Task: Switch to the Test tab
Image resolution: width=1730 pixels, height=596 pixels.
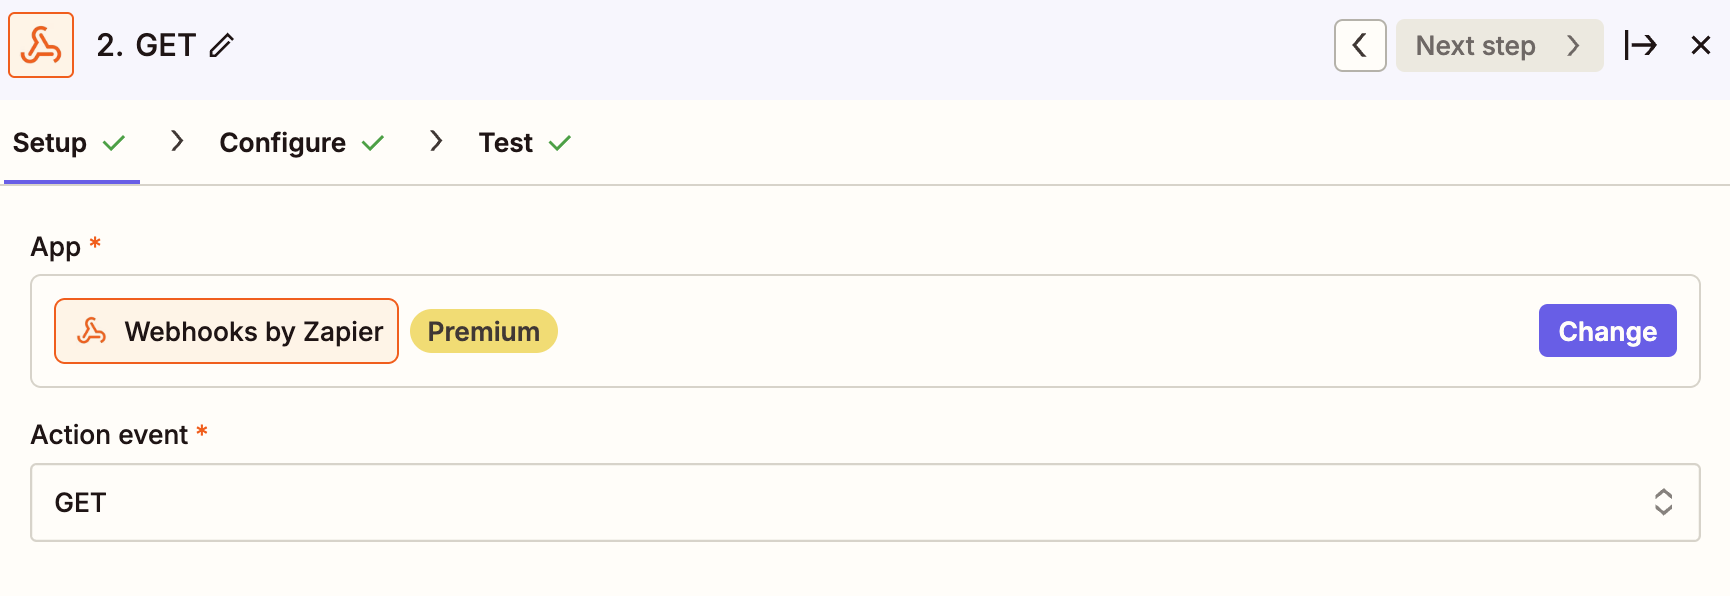Action: [506, 143]
